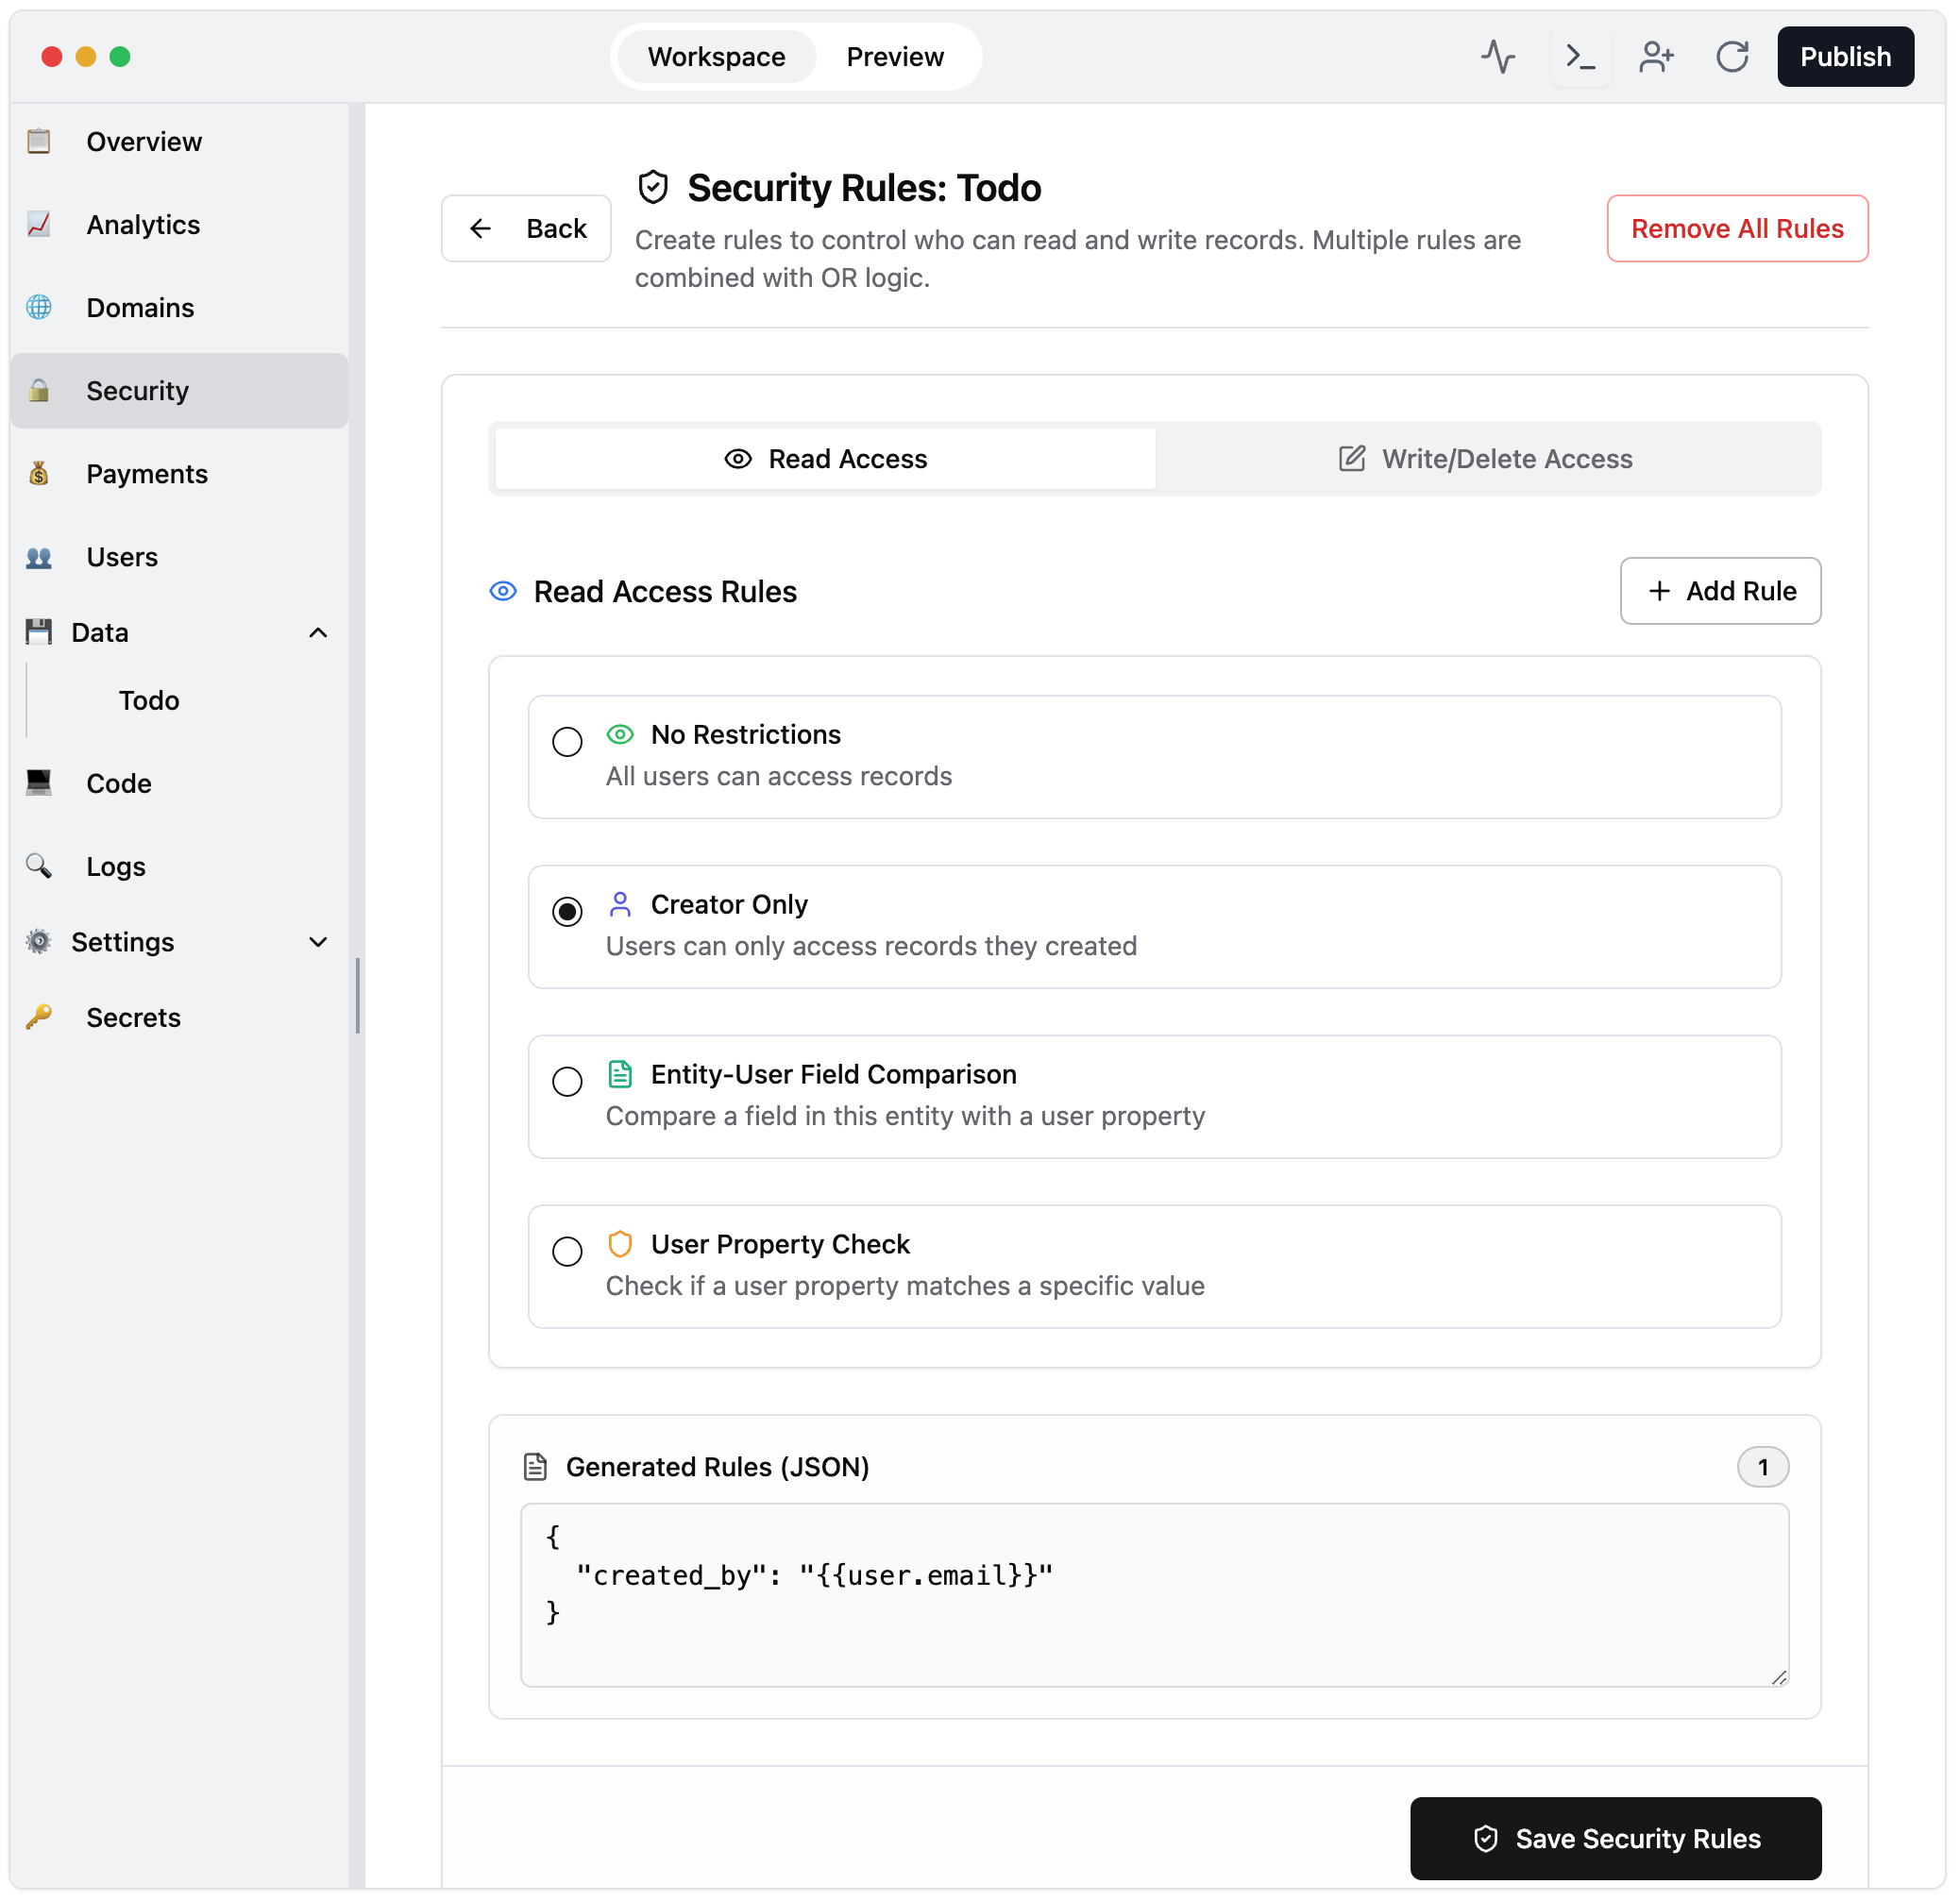Click the sidebar vertical scrollbar handle
Screen dimensions: 1960x1901
(x=357, y=996)
